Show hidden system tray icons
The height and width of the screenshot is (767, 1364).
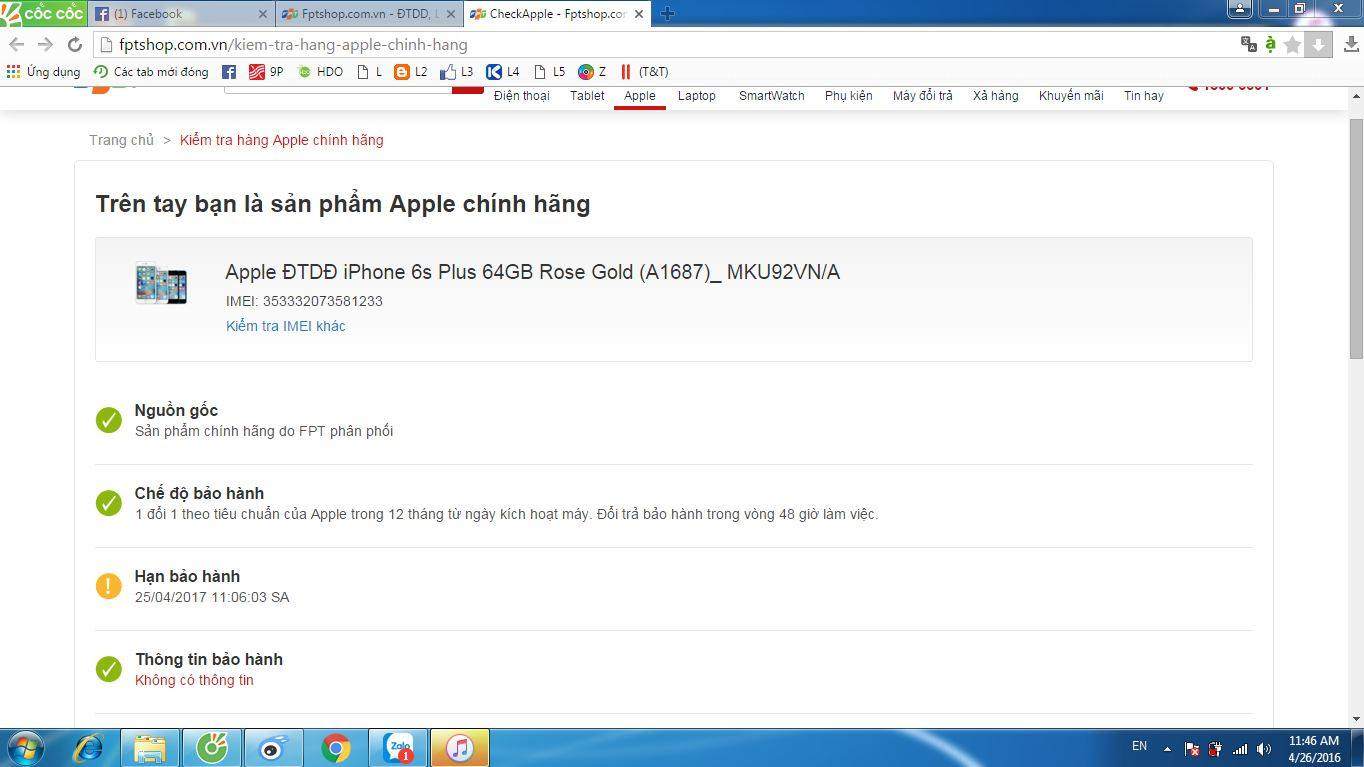(x=1166, y=748)
